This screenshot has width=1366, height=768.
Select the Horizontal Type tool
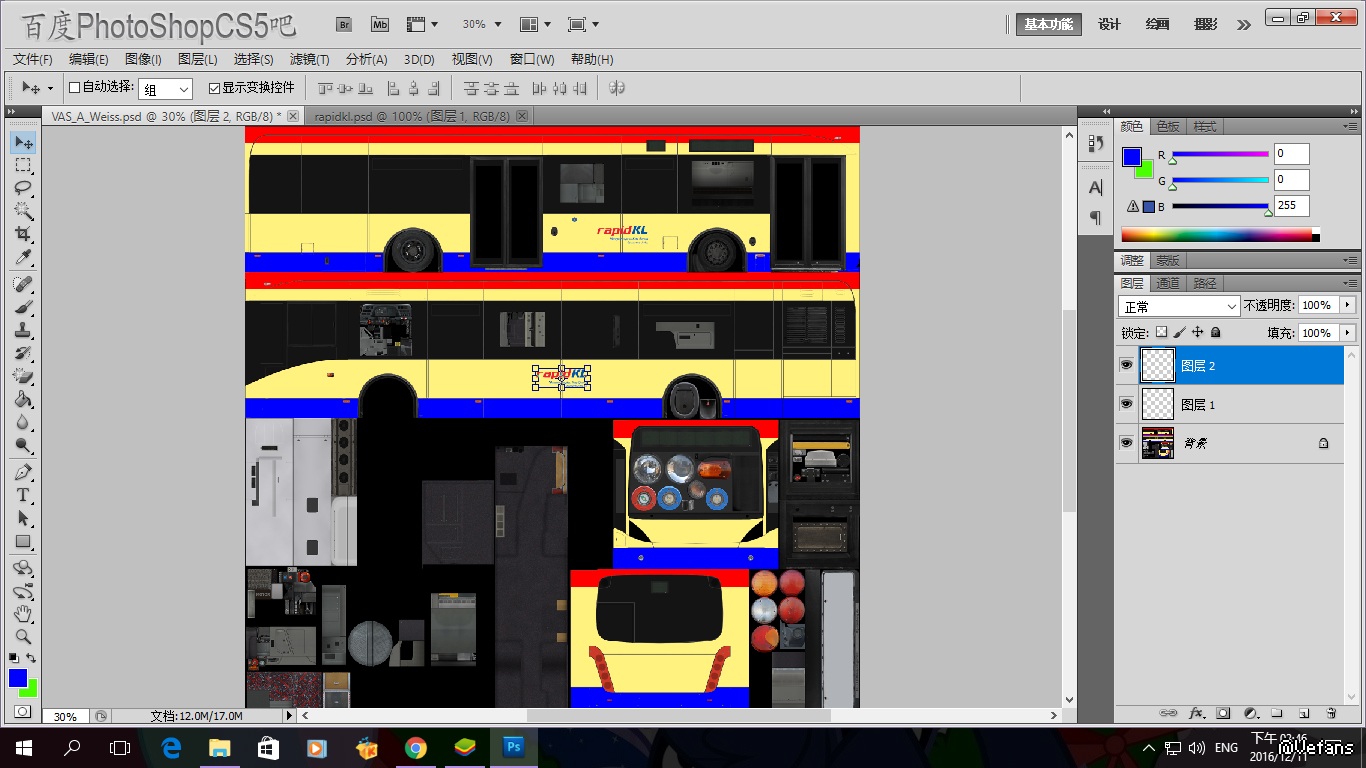click(x=23, y=495)
